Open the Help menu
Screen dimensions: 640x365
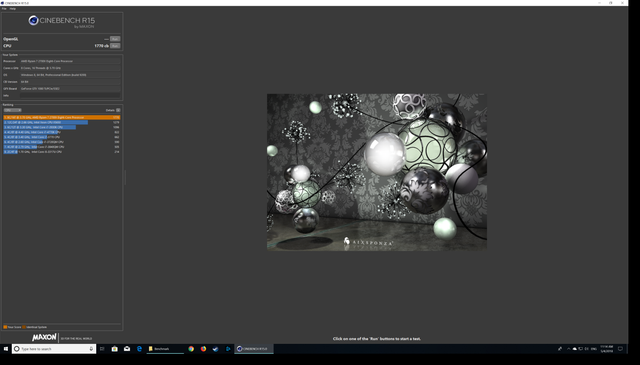coord(13,9)
